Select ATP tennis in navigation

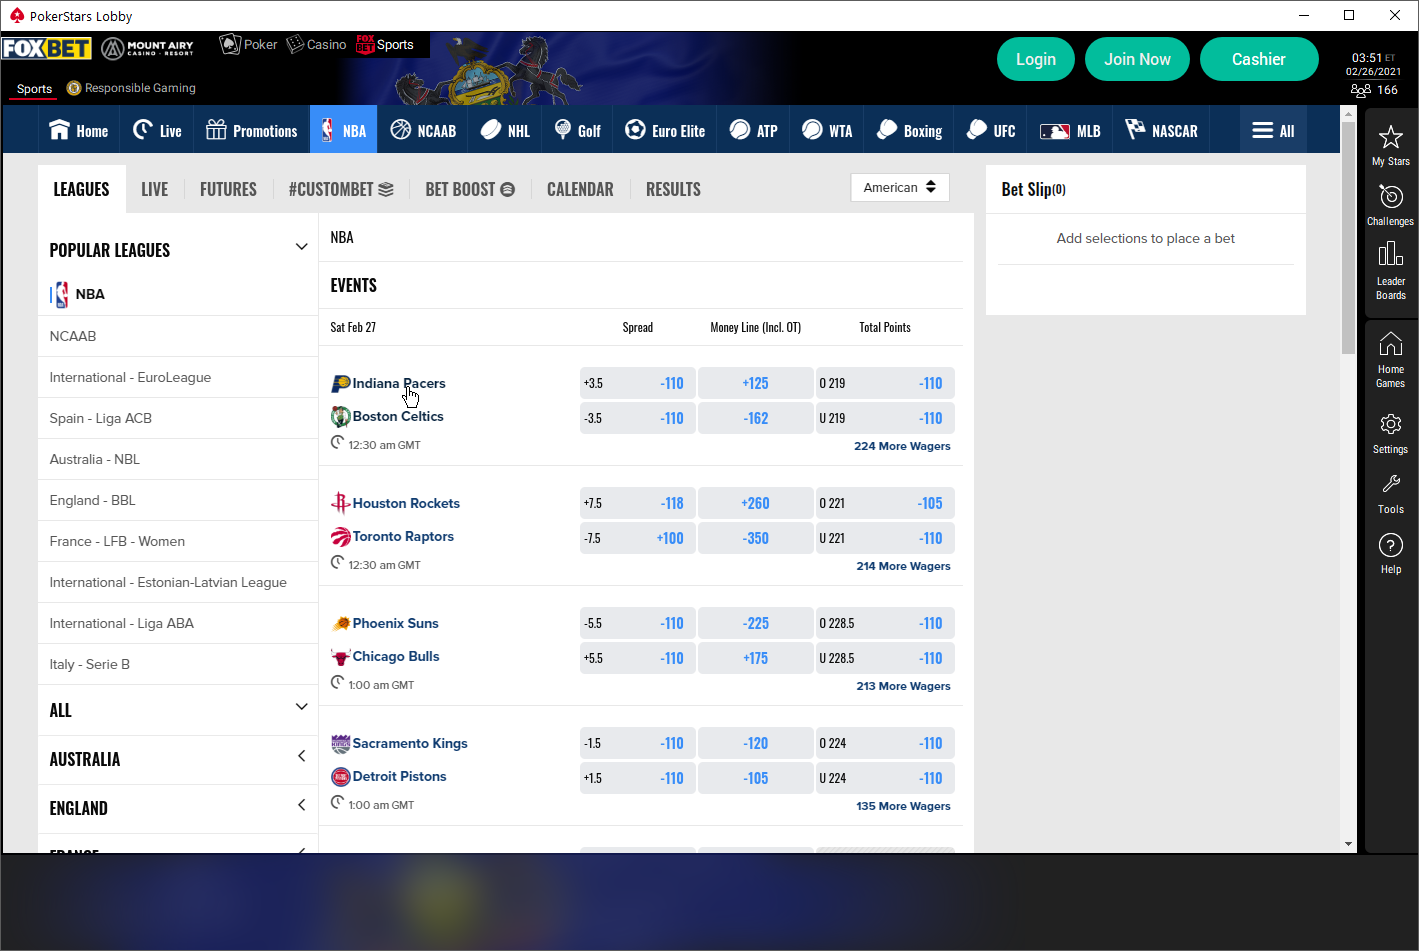click(753, 130)
